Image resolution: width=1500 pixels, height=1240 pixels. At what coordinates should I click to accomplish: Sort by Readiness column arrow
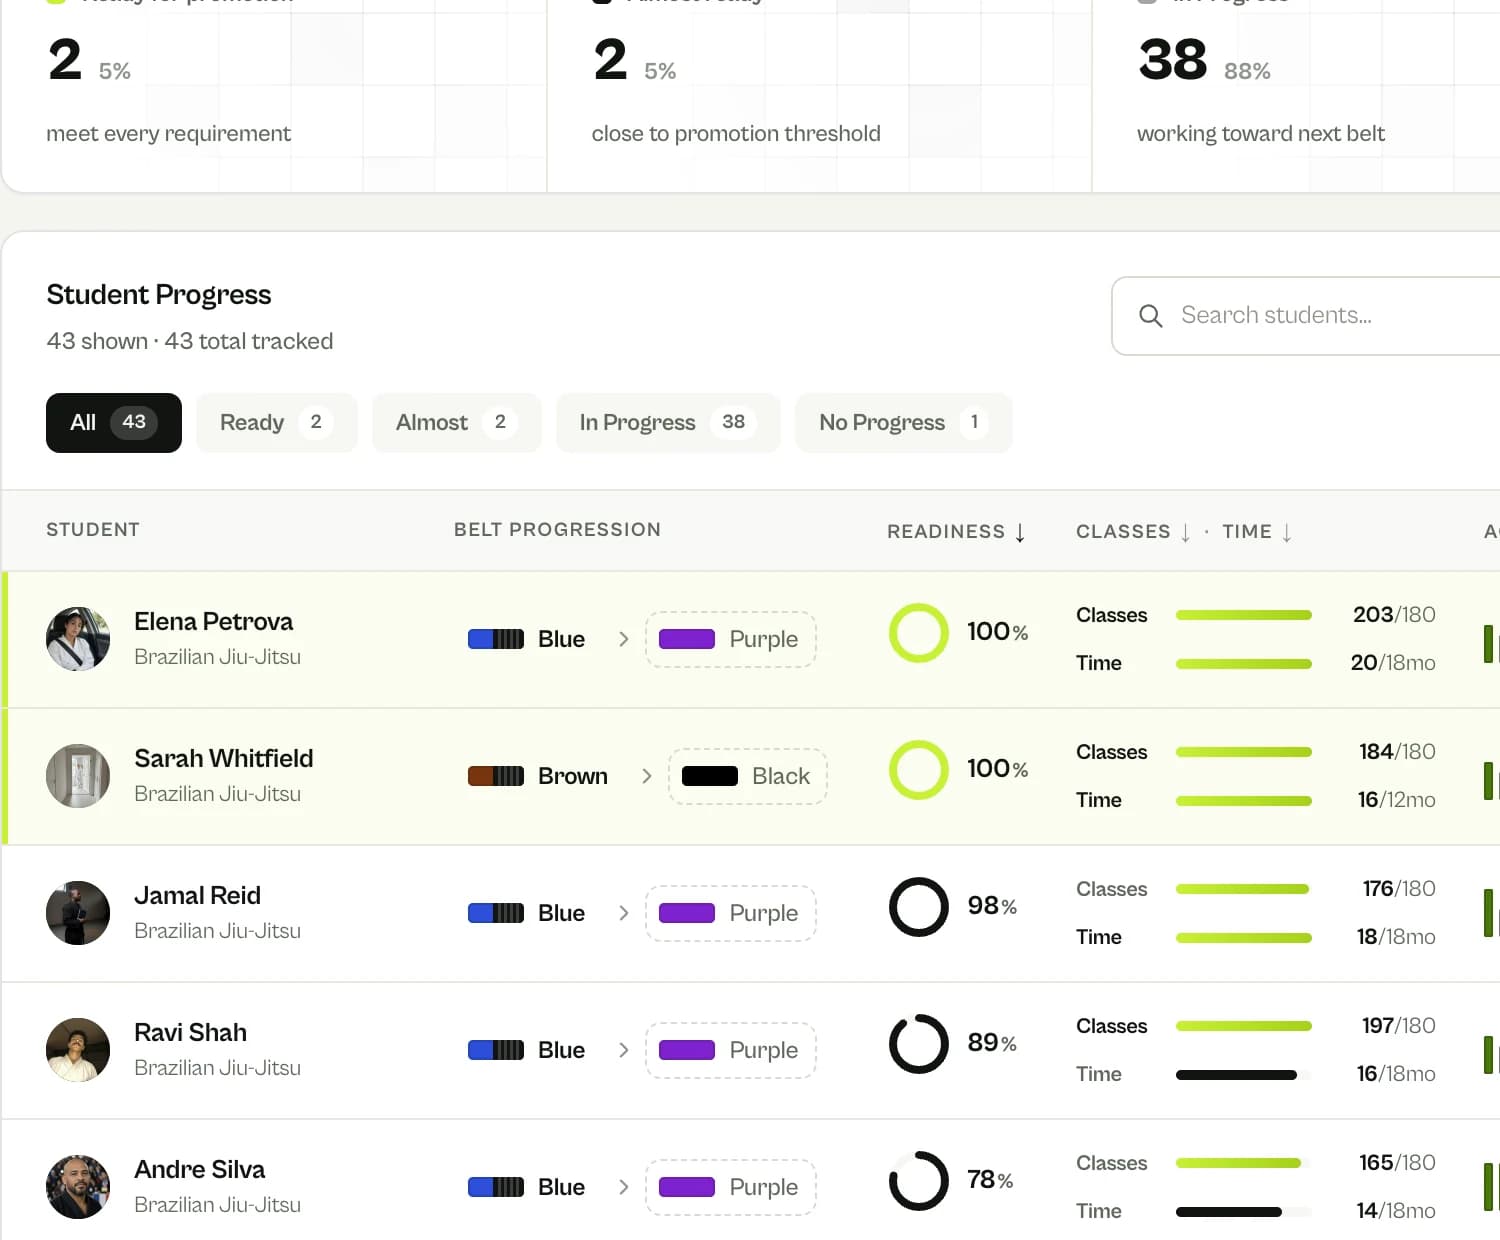(x=1020, y=532)
